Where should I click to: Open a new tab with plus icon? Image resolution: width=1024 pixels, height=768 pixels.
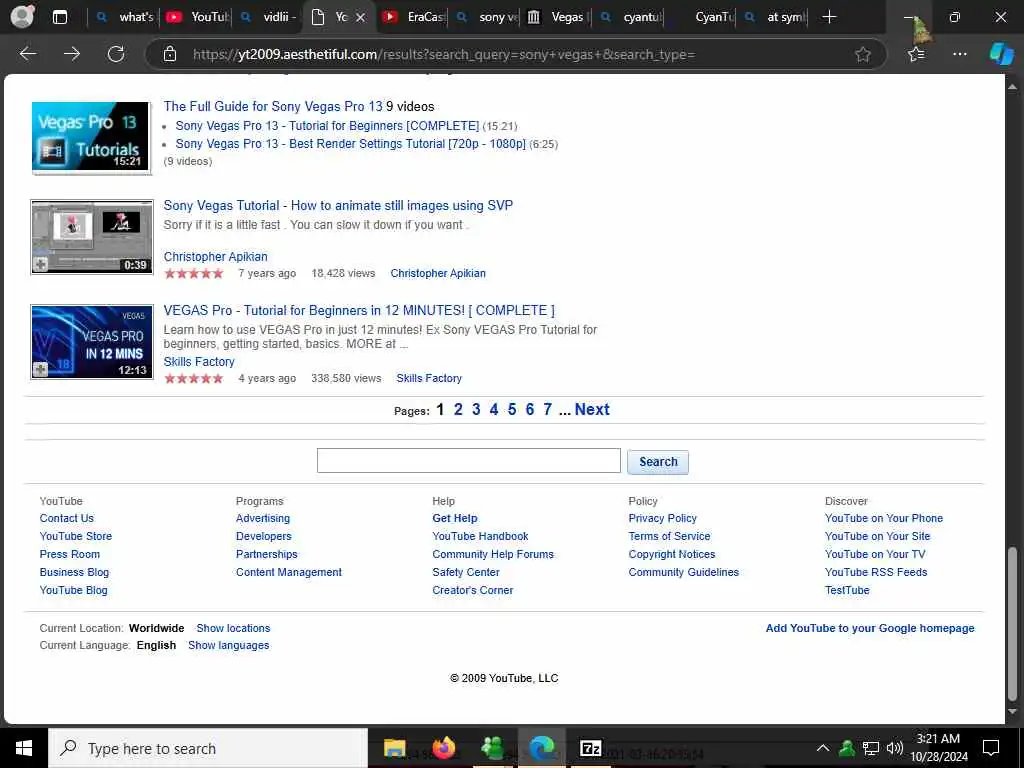(x=829, y=17)
